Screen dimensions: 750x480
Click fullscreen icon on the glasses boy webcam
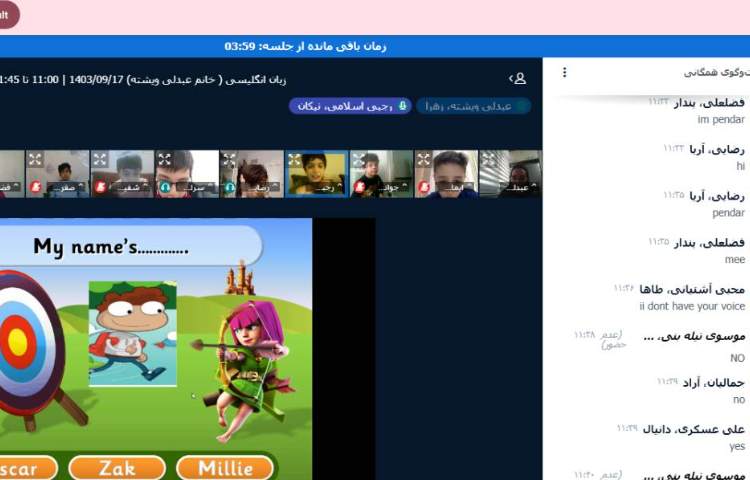(x=424, y=159)
